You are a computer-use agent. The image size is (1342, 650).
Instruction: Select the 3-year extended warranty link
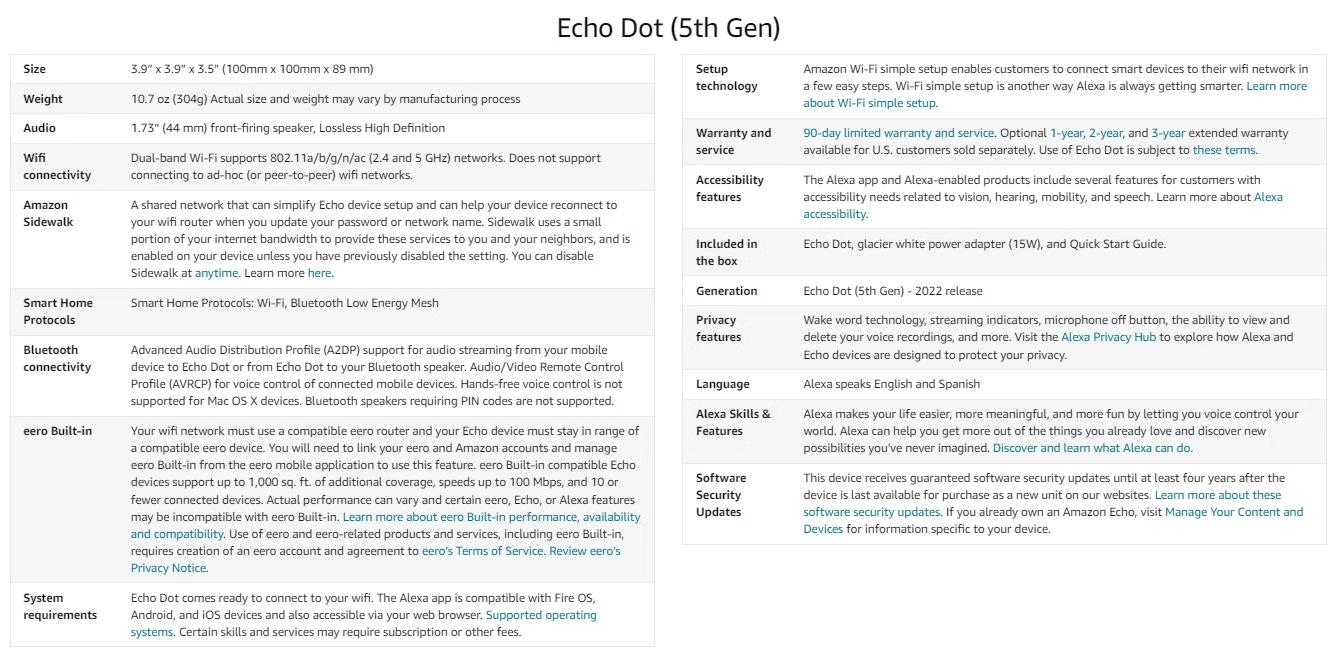[1167, 133]
